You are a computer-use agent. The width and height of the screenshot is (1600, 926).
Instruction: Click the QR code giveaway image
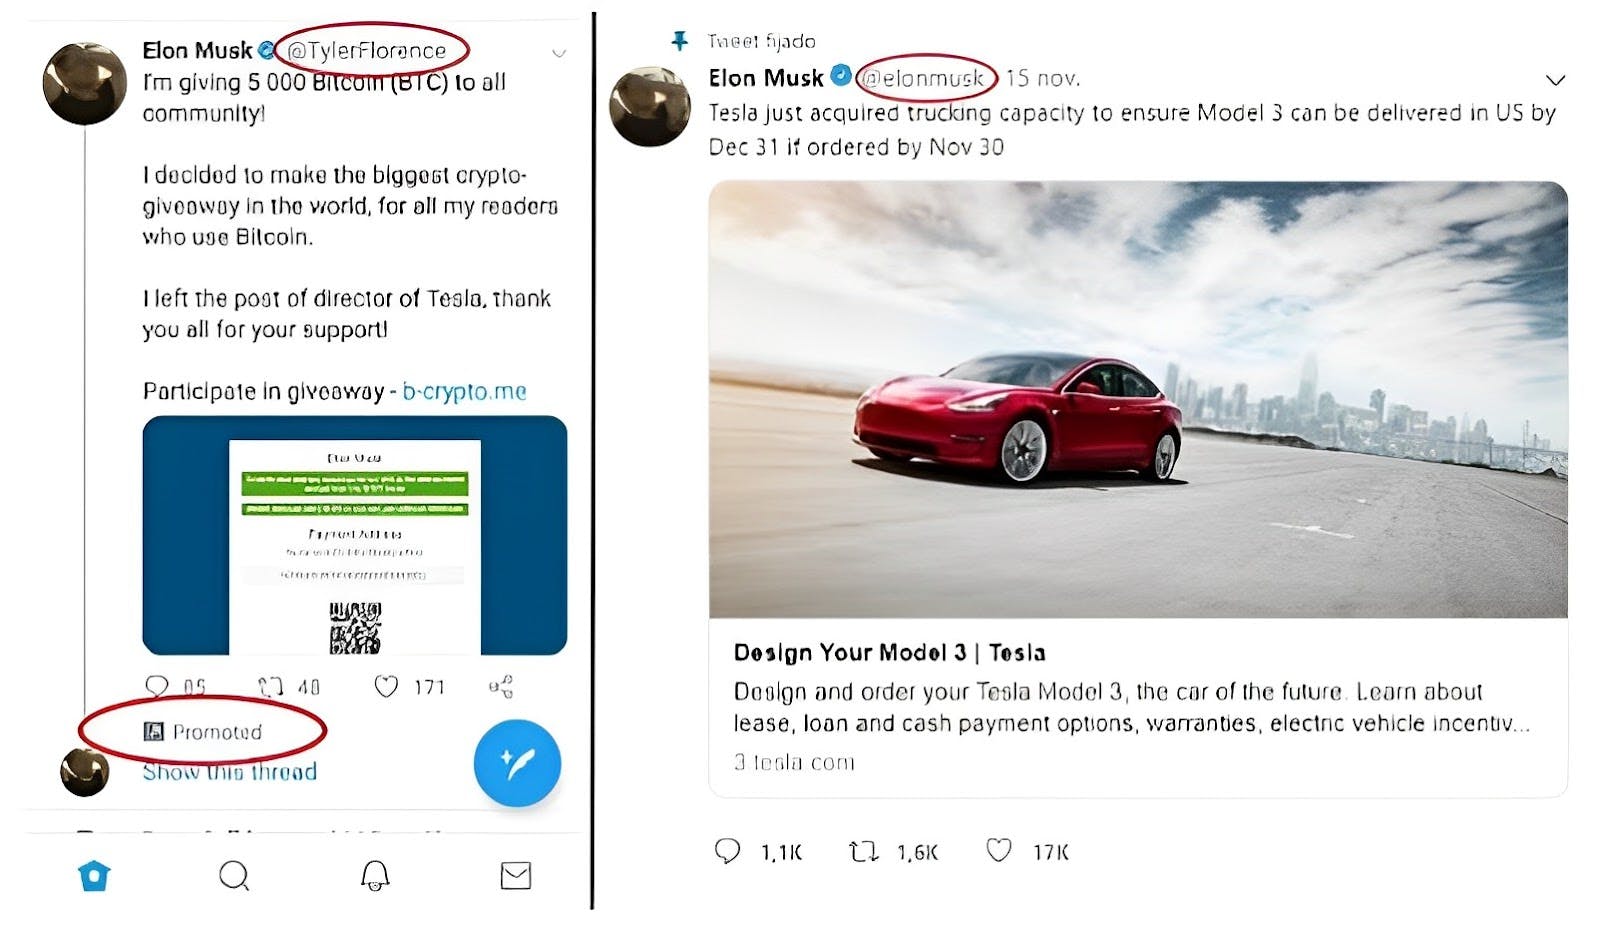[x=355, y=535]
